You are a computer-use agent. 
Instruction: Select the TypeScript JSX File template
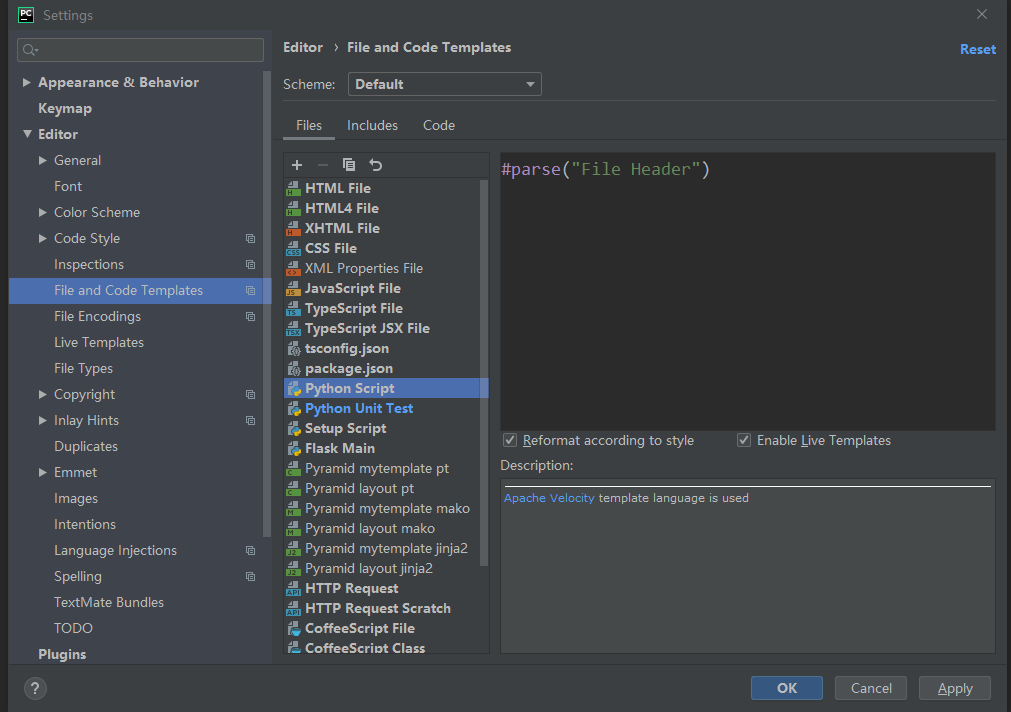tap(386, 328)
